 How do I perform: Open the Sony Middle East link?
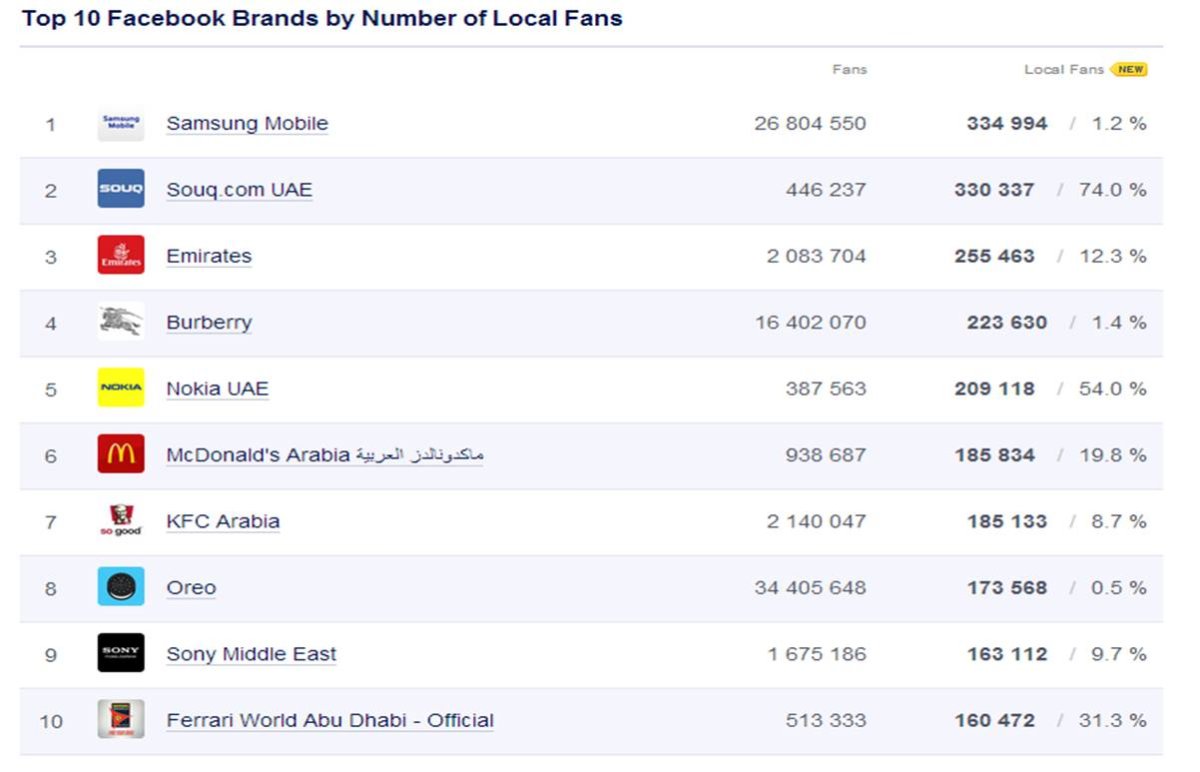(x=251, y=654)
